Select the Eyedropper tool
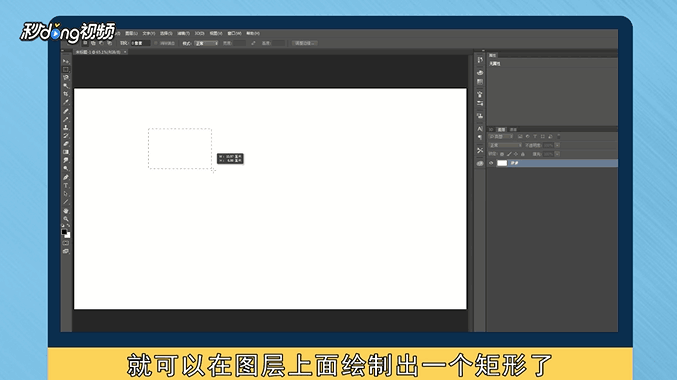This screenshot has width=677, height=380. pos(66,102)
